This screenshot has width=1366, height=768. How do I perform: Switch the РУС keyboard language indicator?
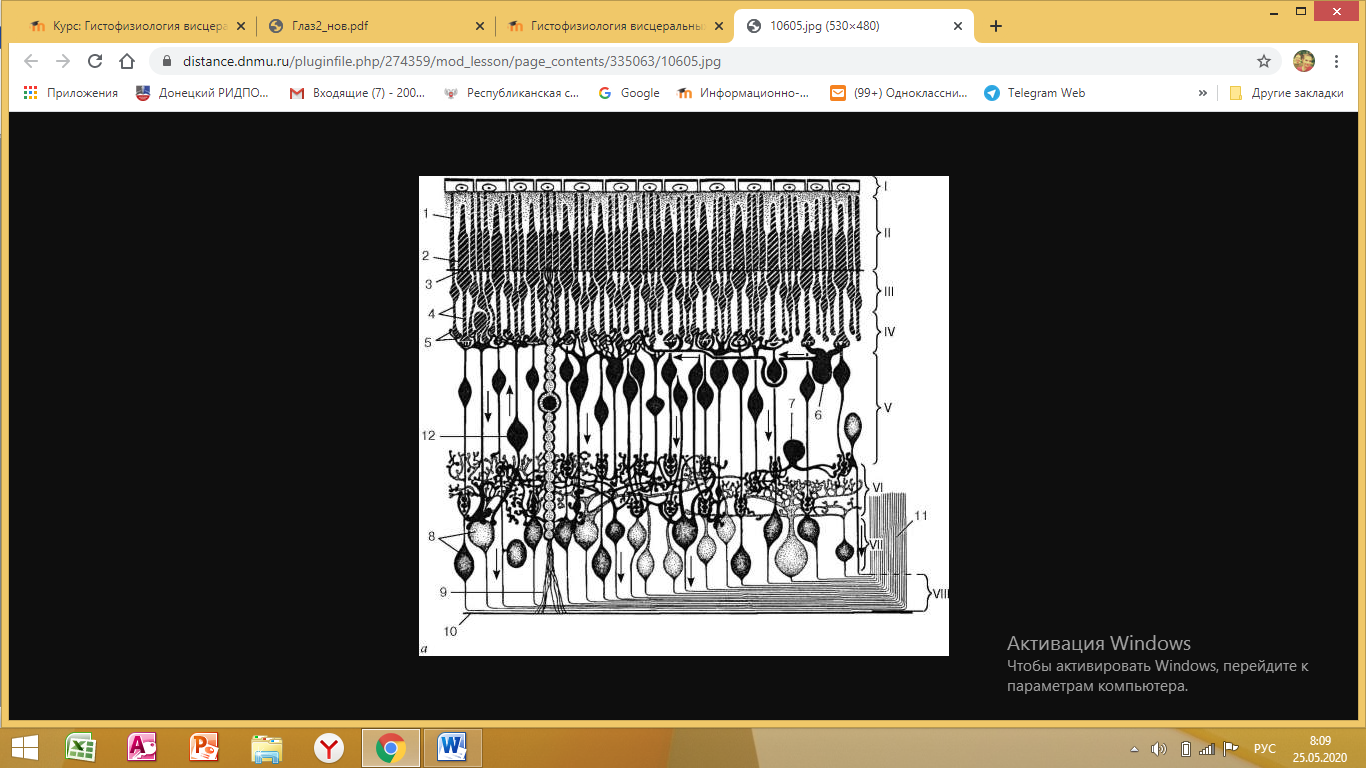pos(1264,748)
